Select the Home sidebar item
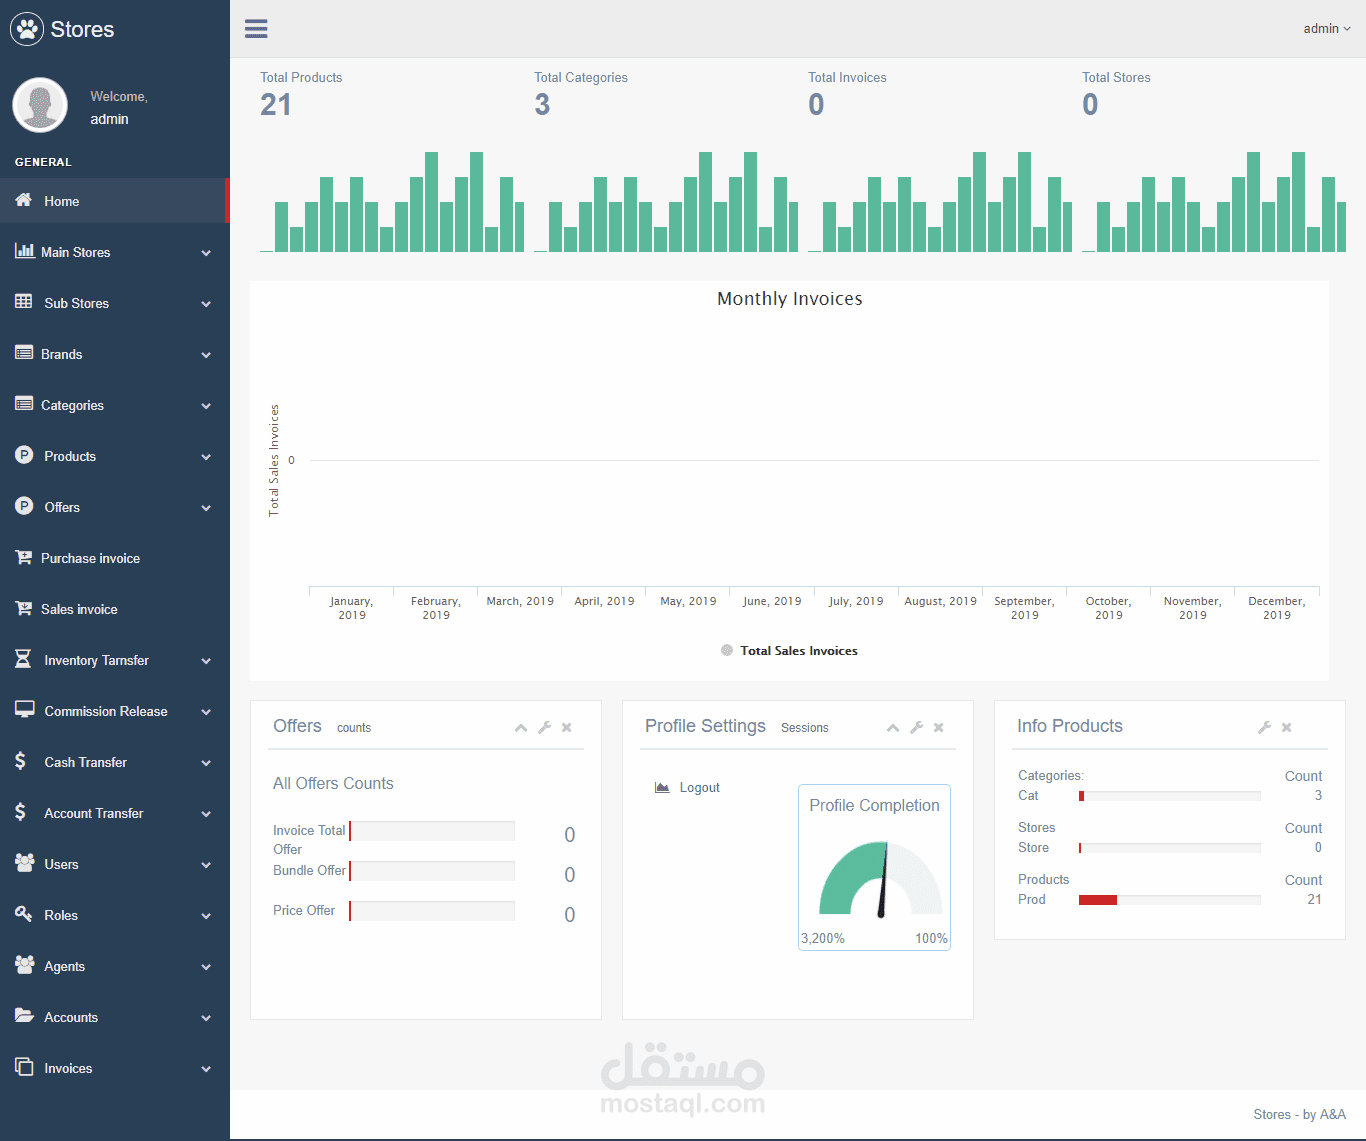Viewport: 1366px width, 1141px height. click(x=115, y=201)
